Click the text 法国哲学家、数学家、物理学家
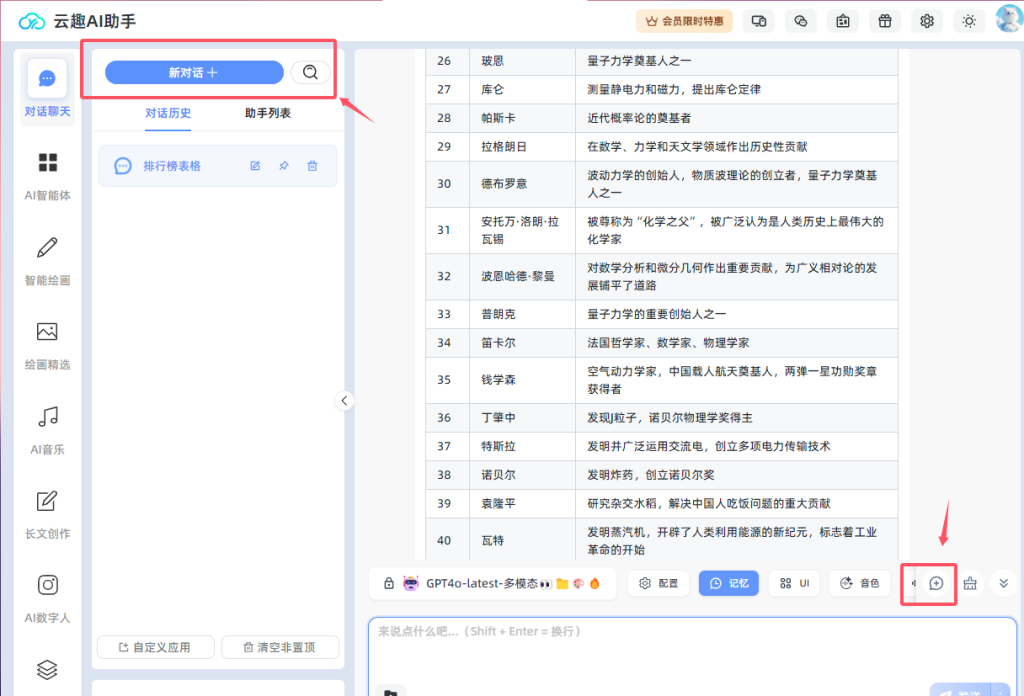 (667, 343)
